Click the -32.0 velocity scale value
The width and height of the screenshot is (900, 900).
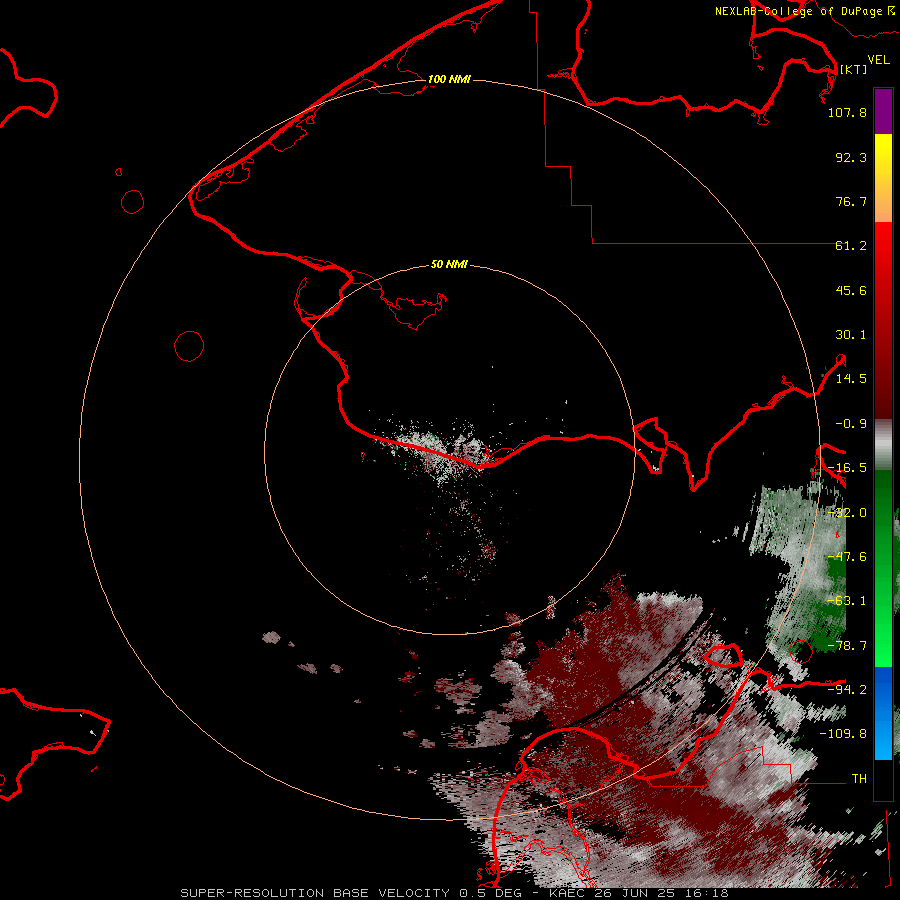847,513
